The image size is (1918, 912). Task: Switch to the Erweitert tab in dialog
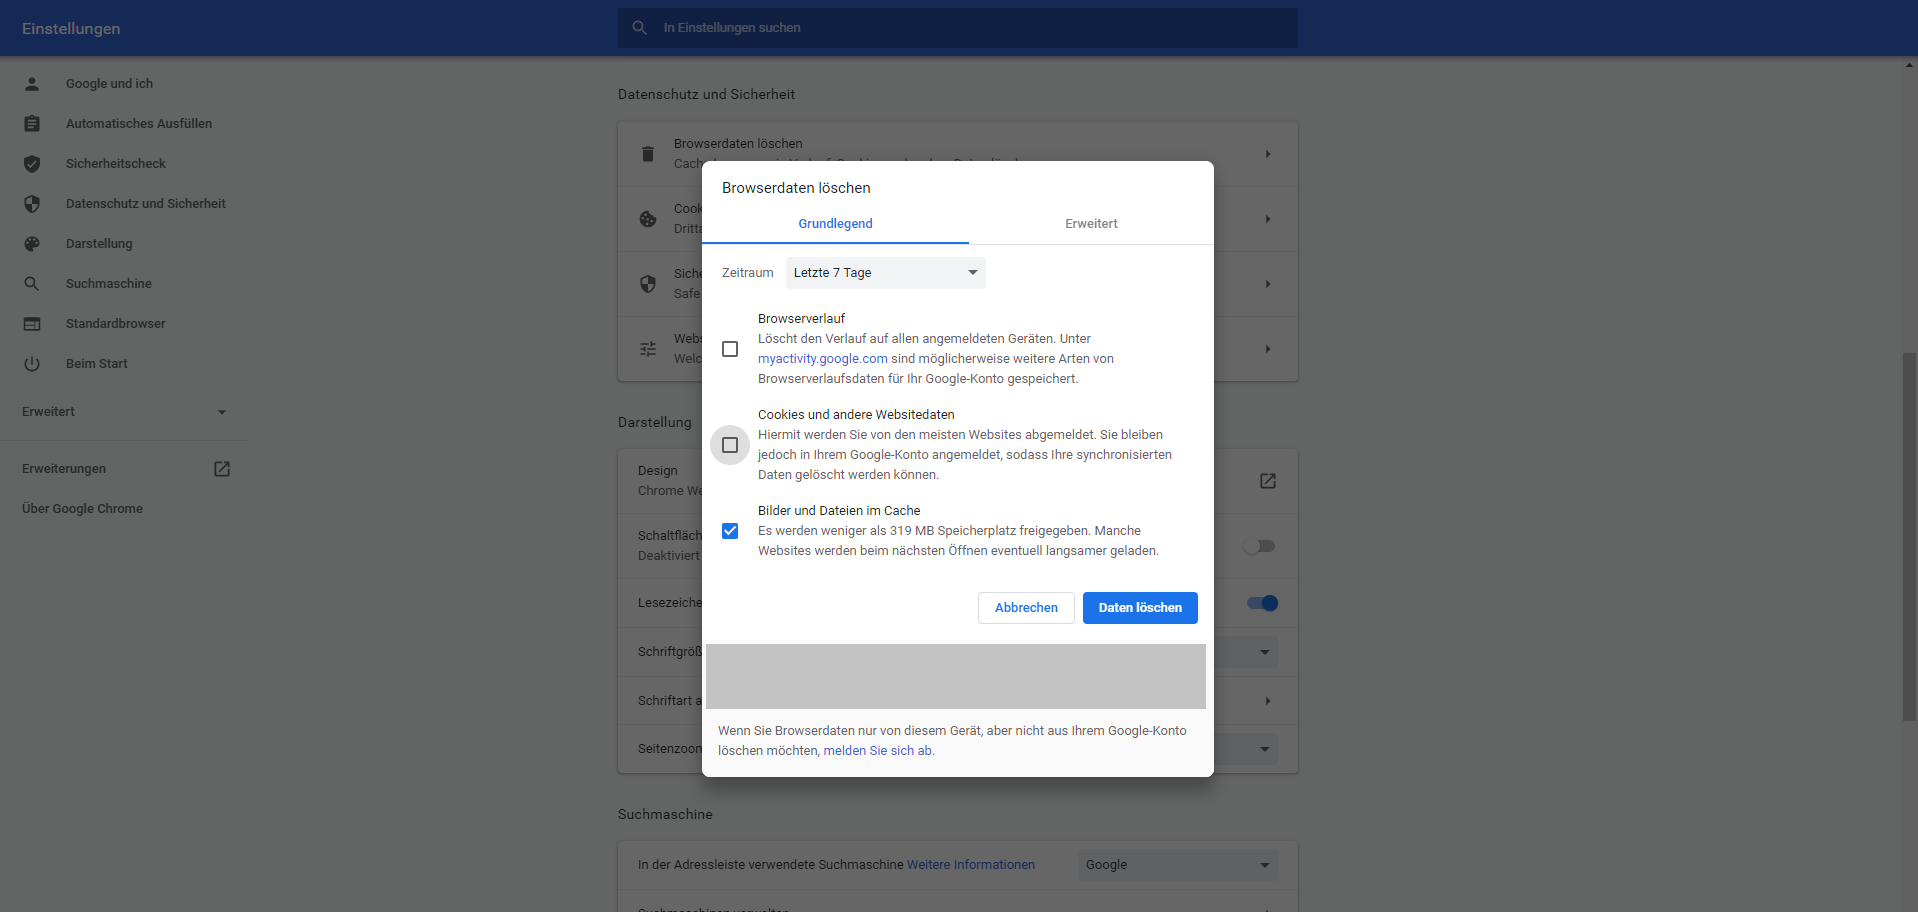pos(1091,224)
